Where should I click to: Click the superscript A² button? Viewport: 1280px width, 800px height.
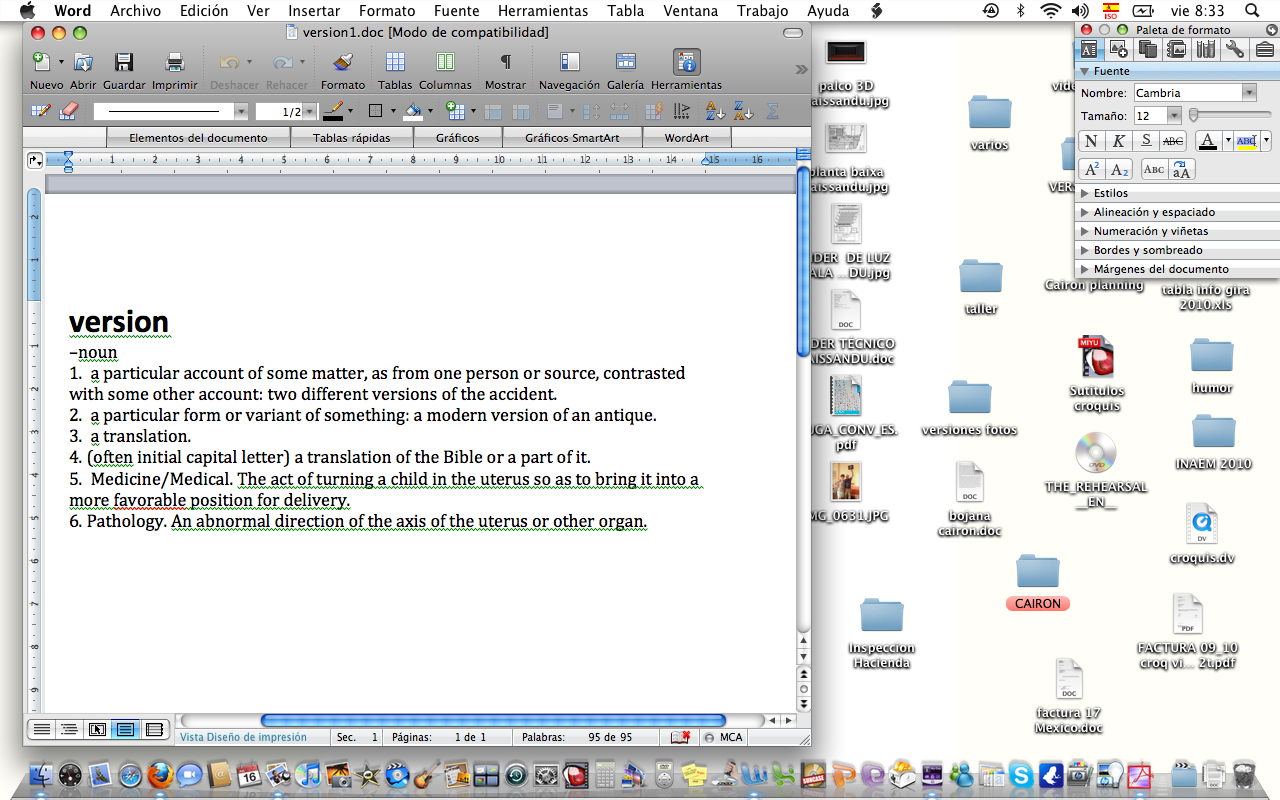pyautogui.click(x=1092, y=169)
